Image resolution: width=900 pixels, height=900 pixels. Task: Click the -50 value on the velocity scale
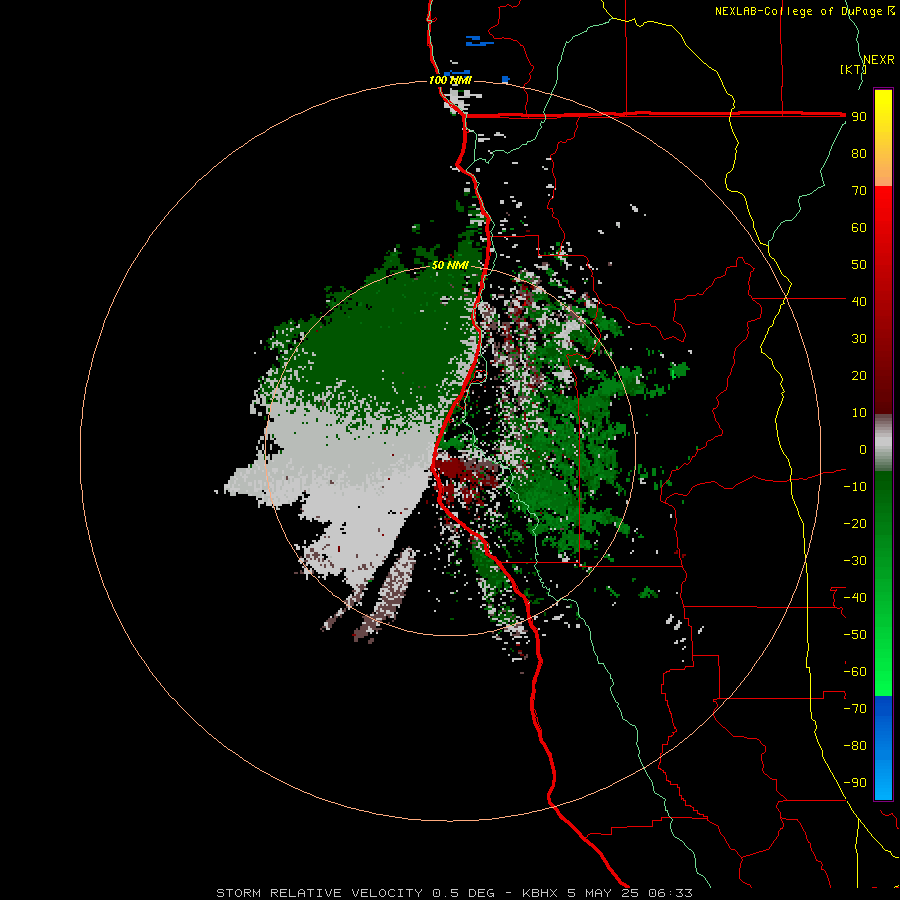(x=855, y=635)
